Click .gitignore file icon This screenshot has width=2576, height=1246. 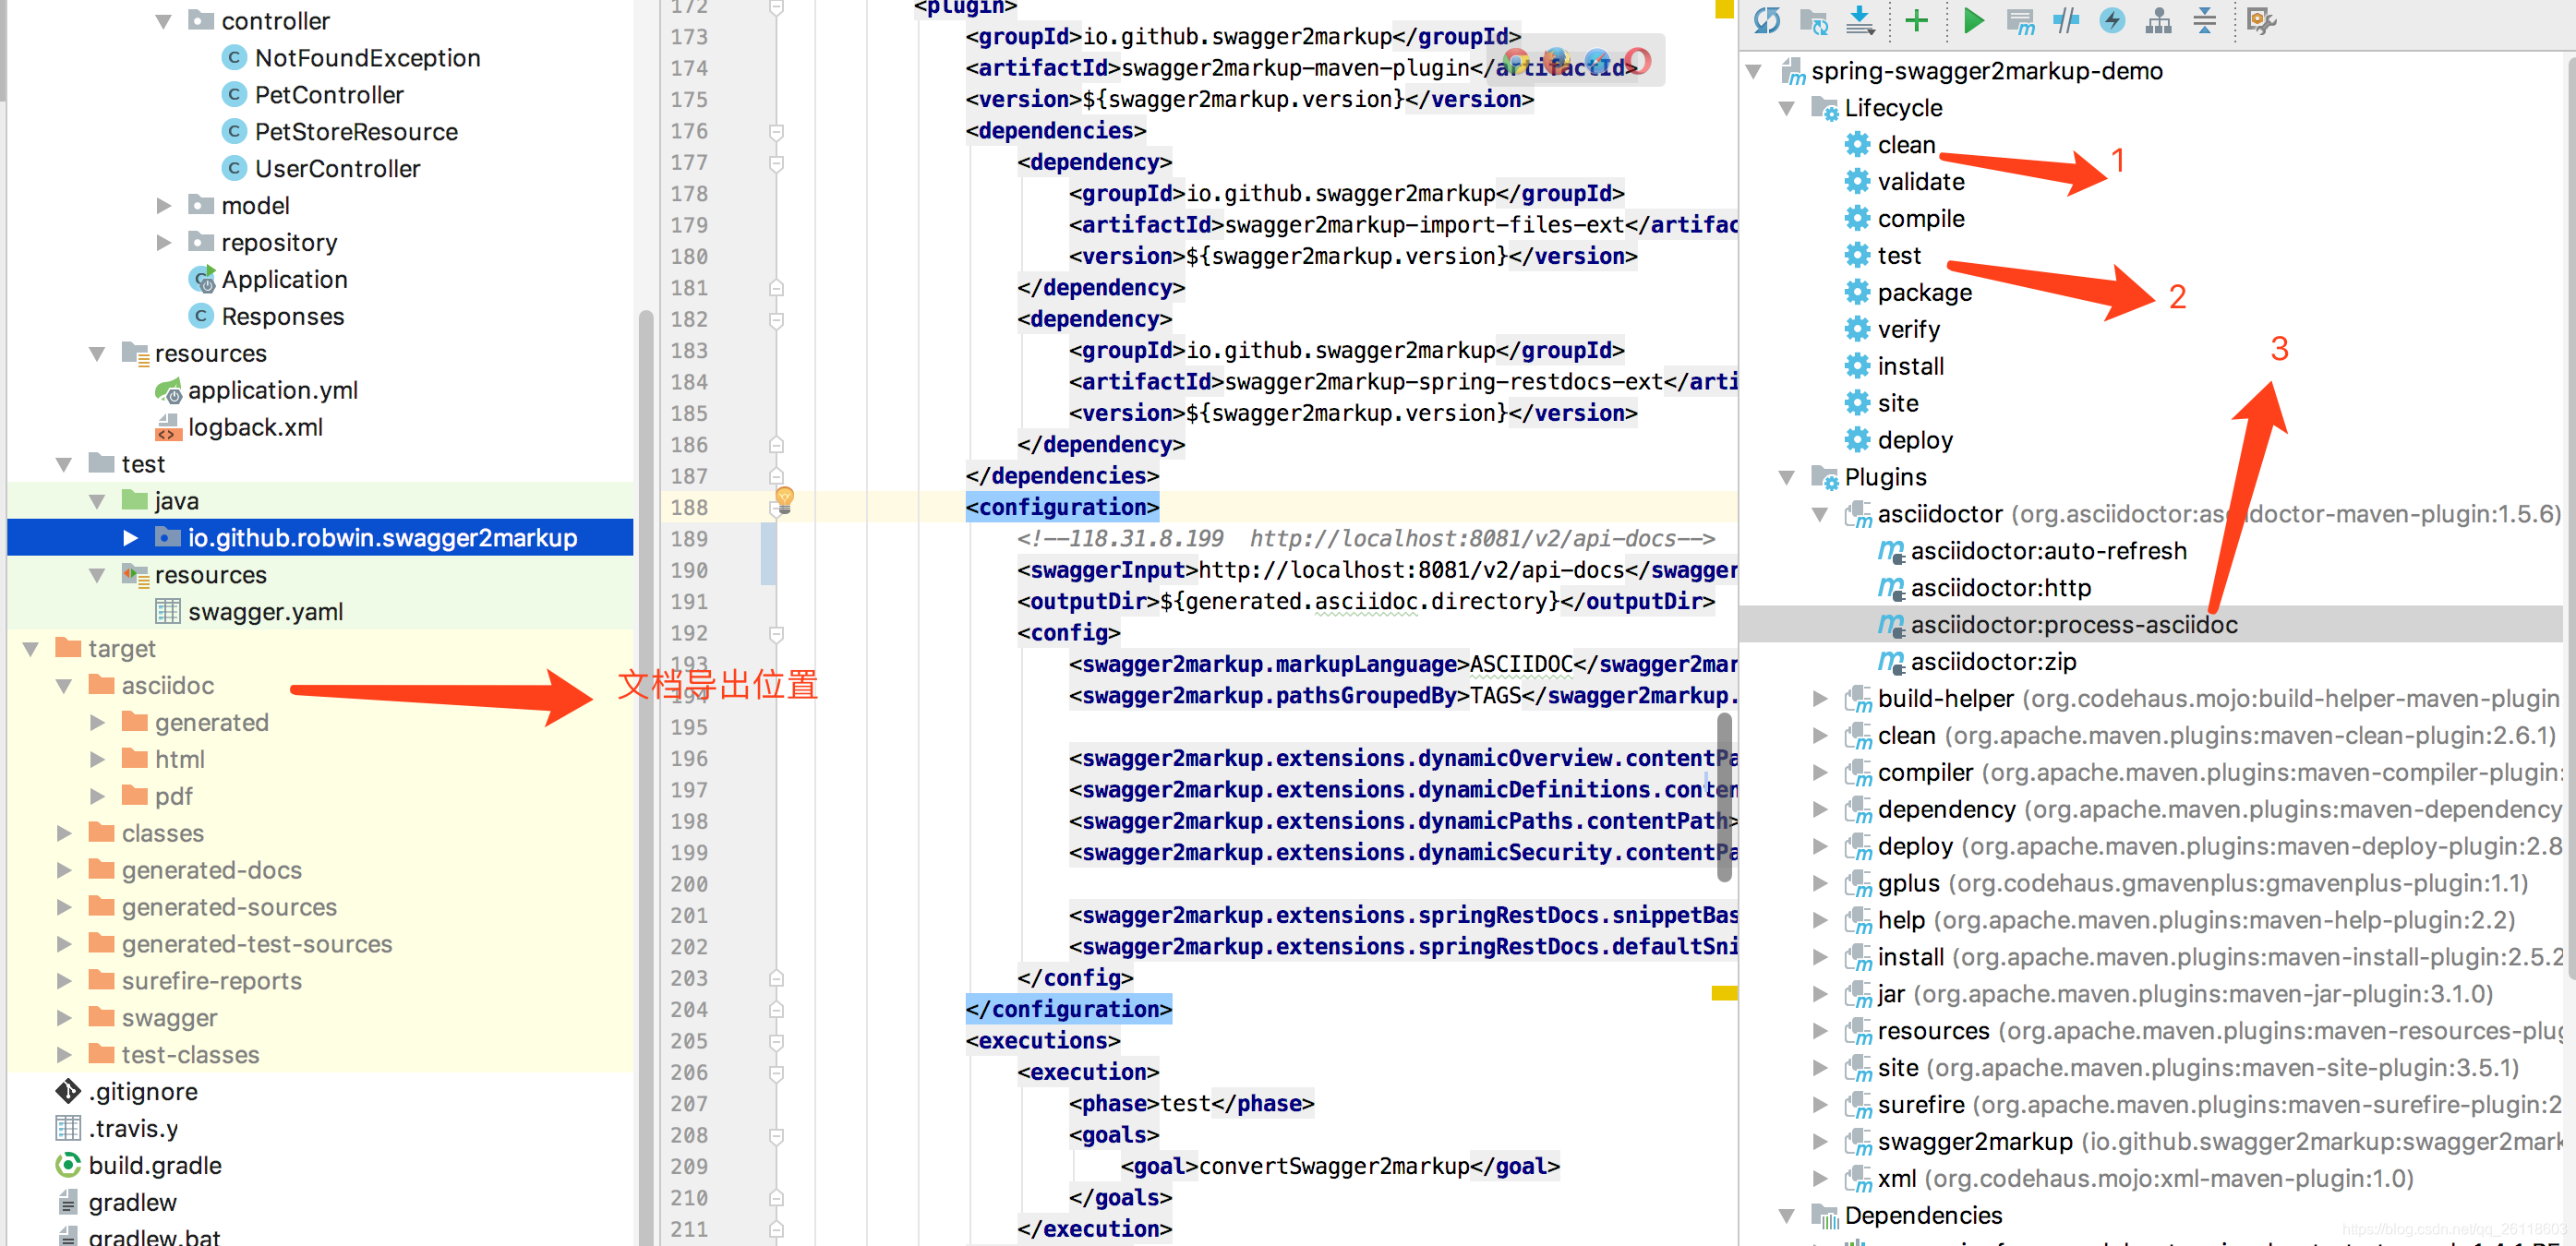click(68, 1091)
